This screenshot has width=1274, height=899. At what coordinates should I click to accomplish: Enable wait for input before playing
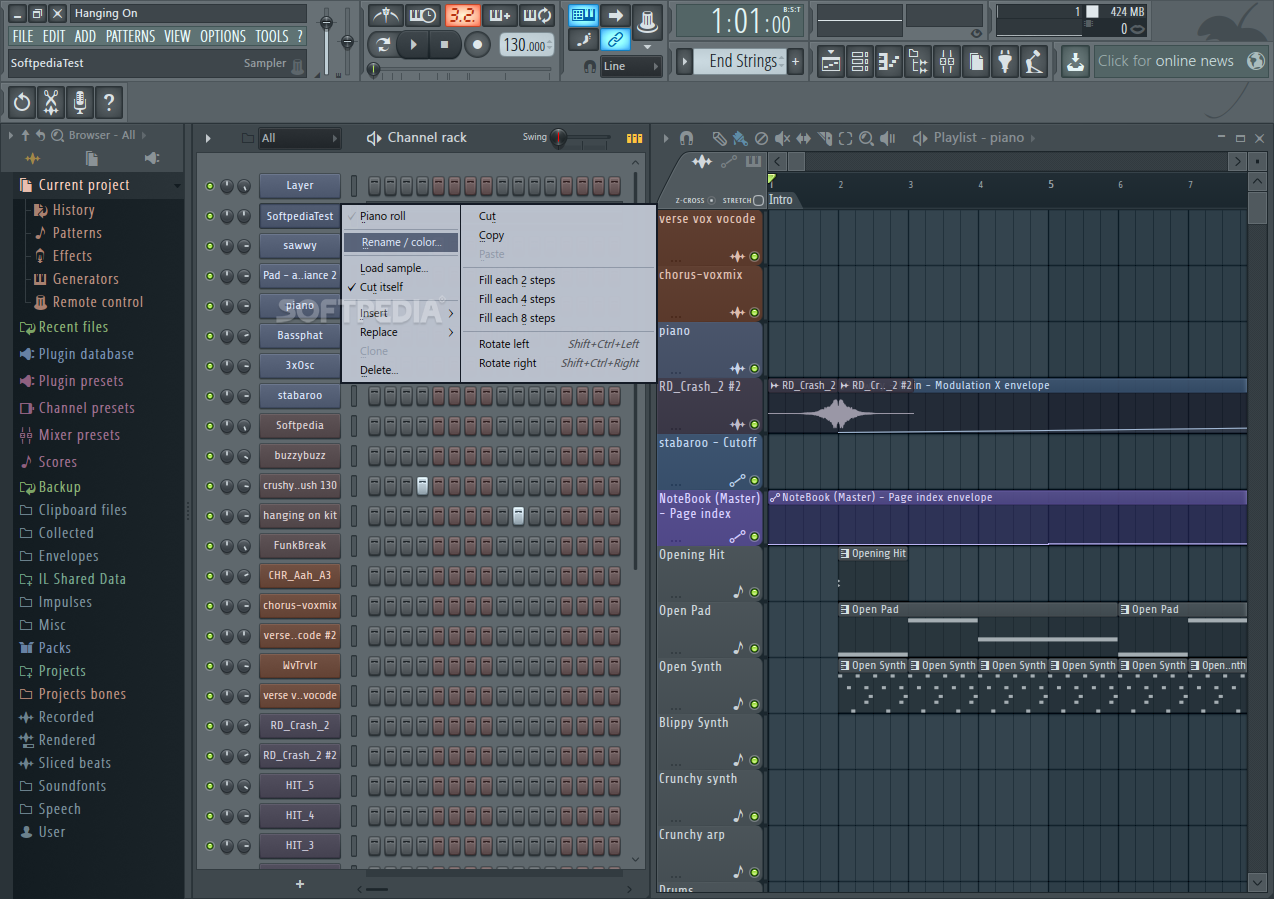click(x=423, y=16)
